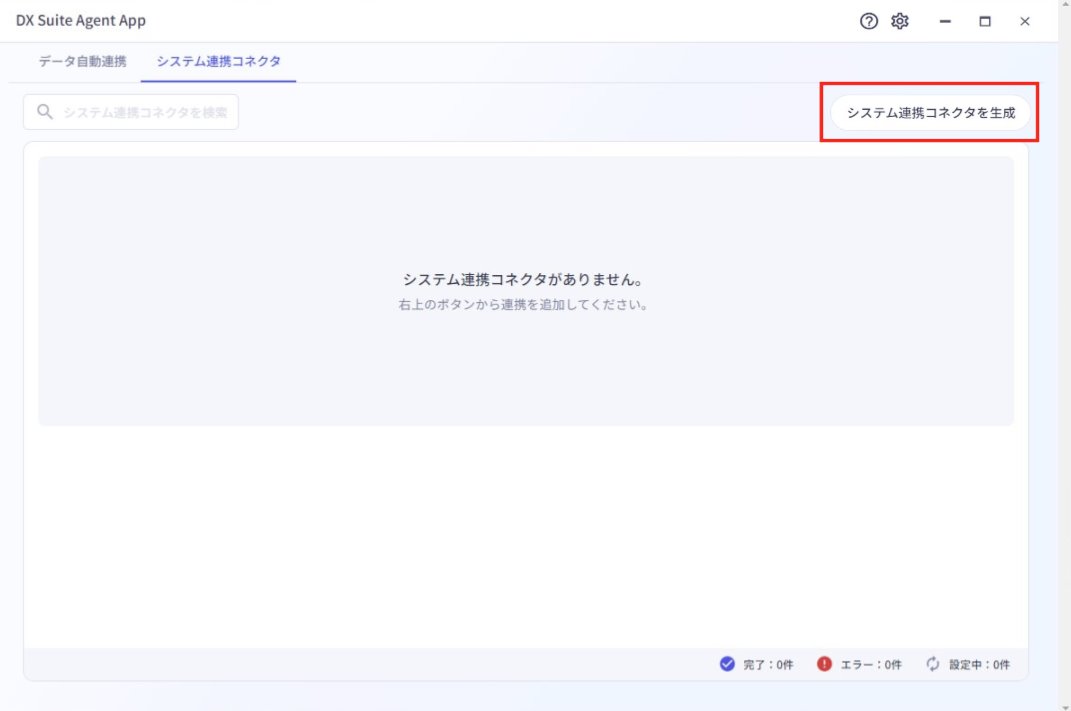Switch to the データ自動連携 tab

coord(82,61)
